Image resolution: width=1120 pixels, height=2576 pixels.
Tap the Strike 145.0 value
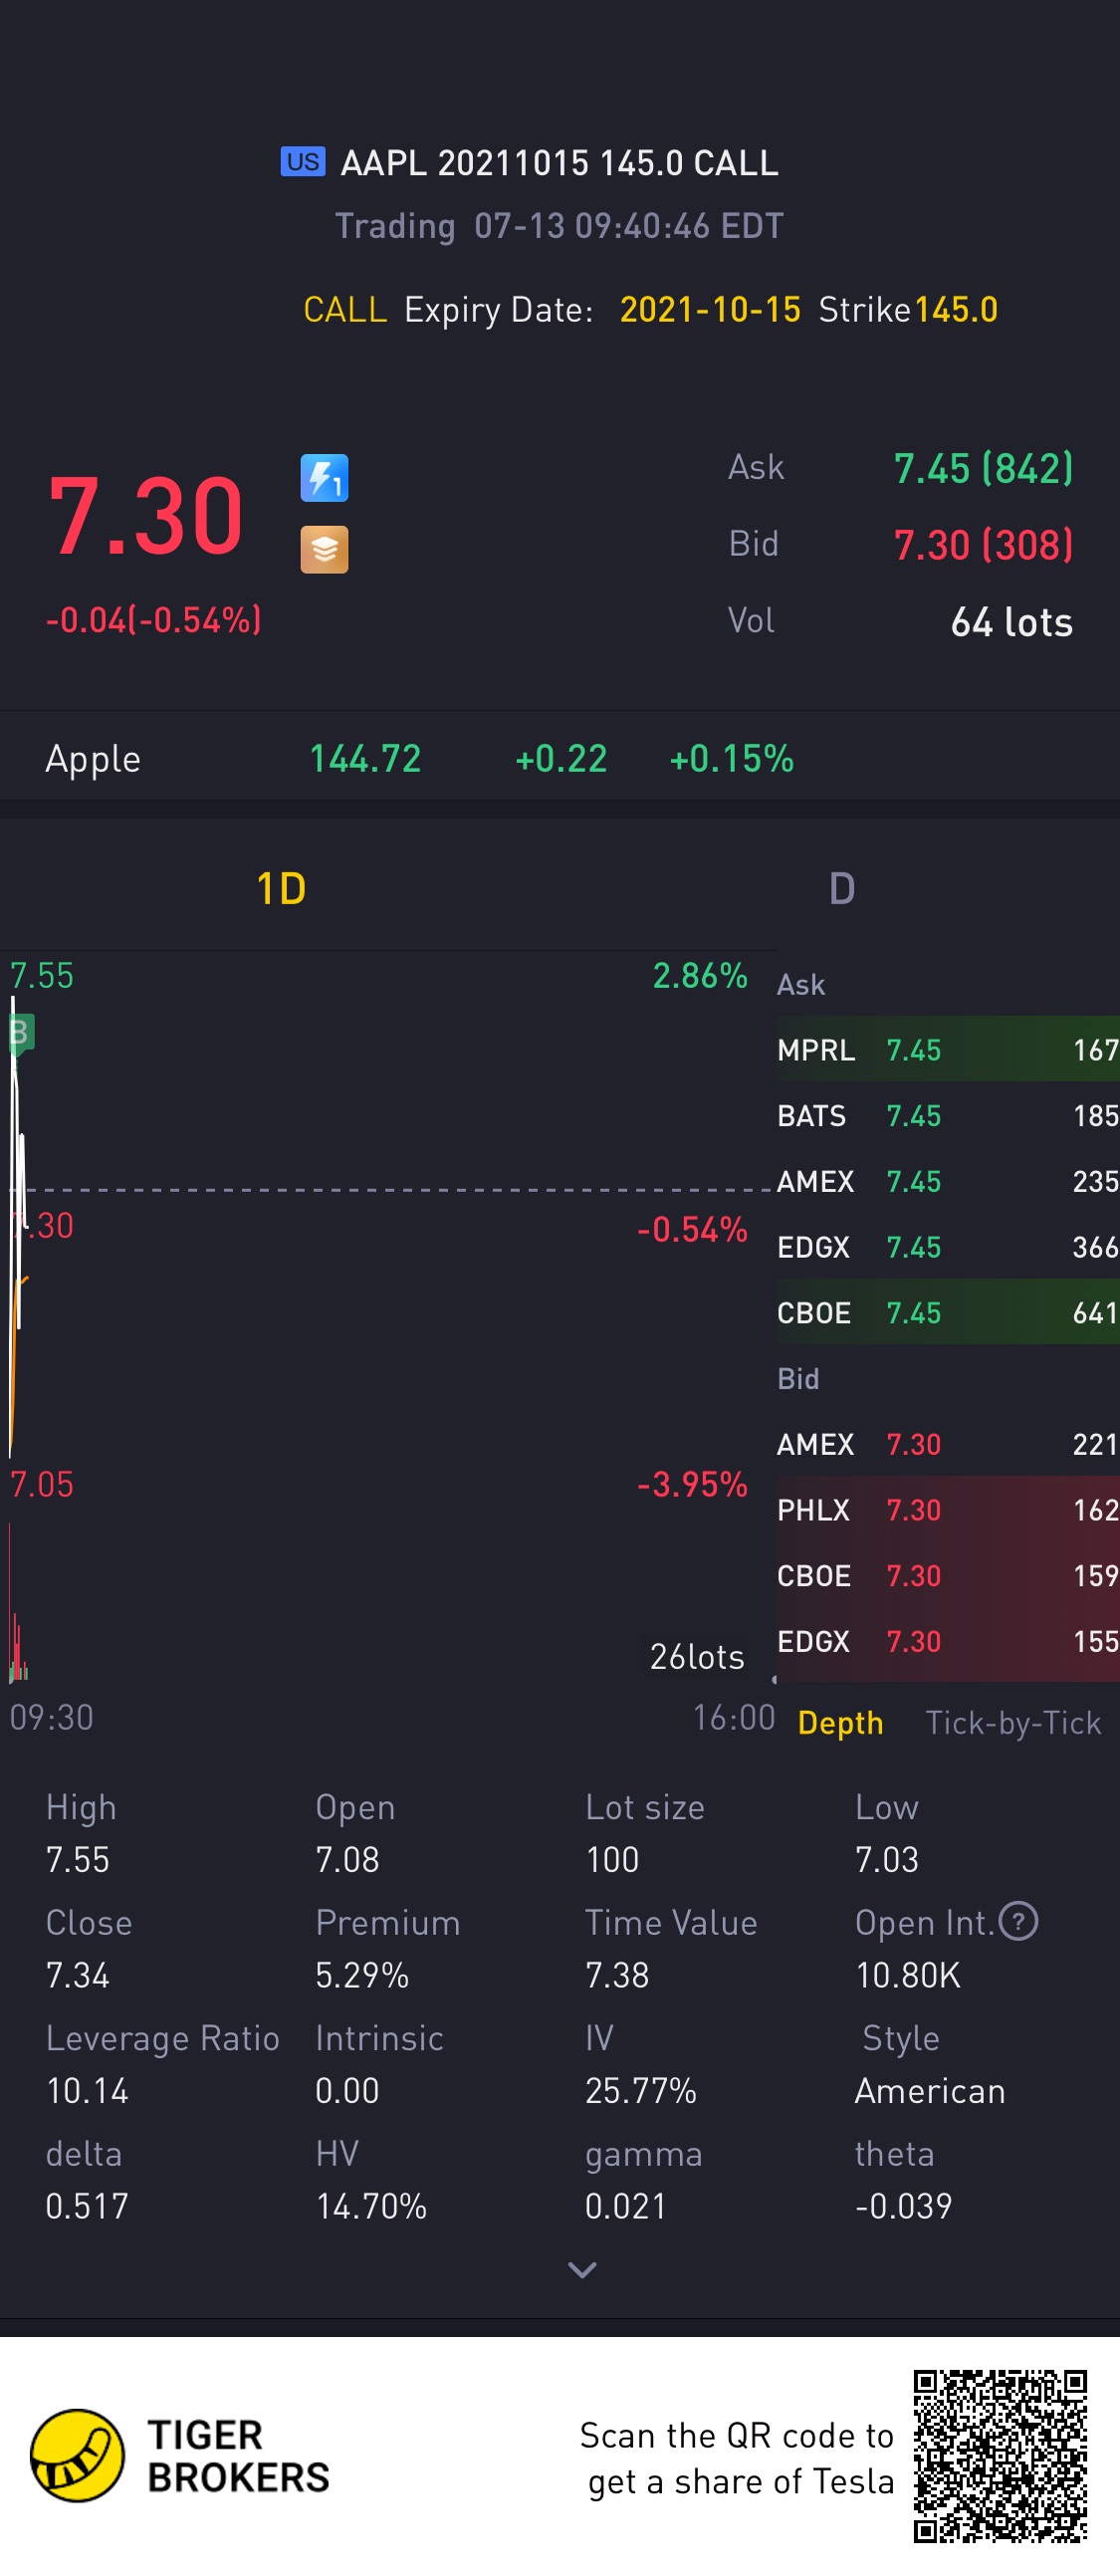pos(956,310)
